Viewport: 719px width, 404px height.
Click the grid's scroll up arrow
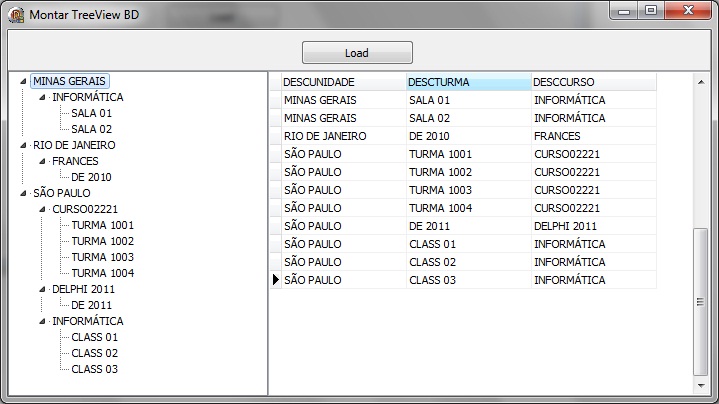[x=700, y=80]
